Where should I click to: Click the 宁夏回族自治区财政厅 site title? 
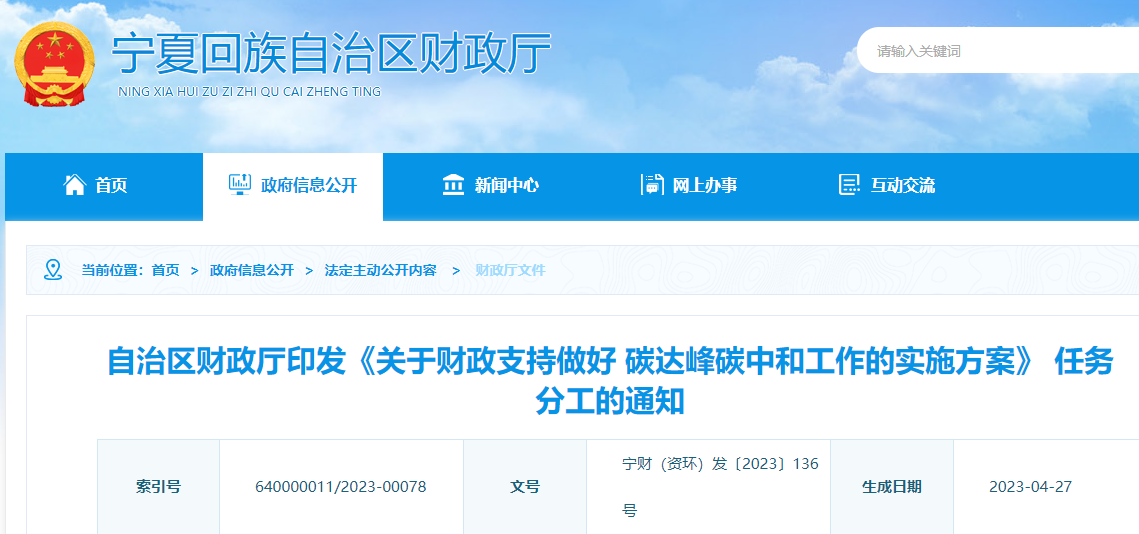[x=330, y=55]
